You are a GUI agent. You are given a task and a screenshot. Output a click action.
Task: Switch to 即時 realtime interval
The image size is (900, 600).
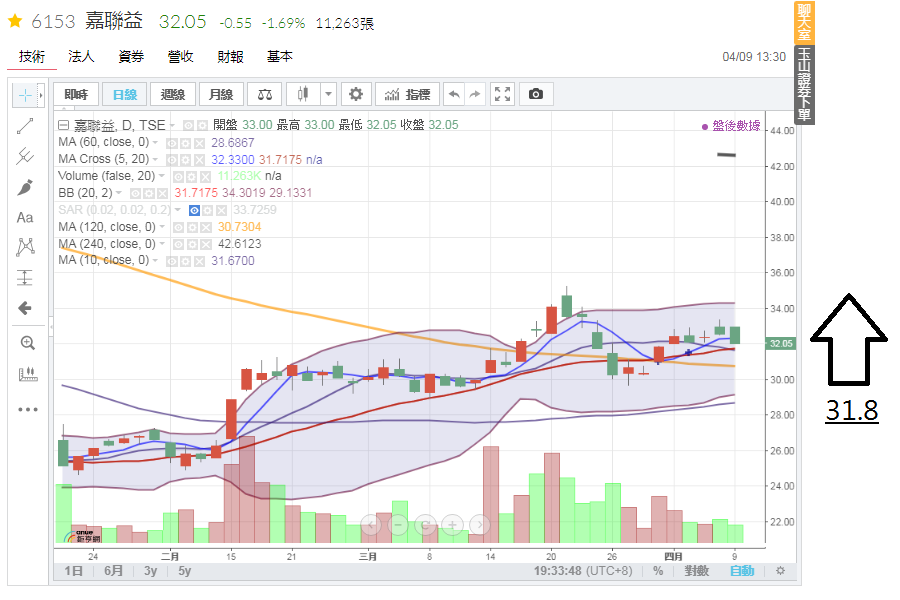76,94
